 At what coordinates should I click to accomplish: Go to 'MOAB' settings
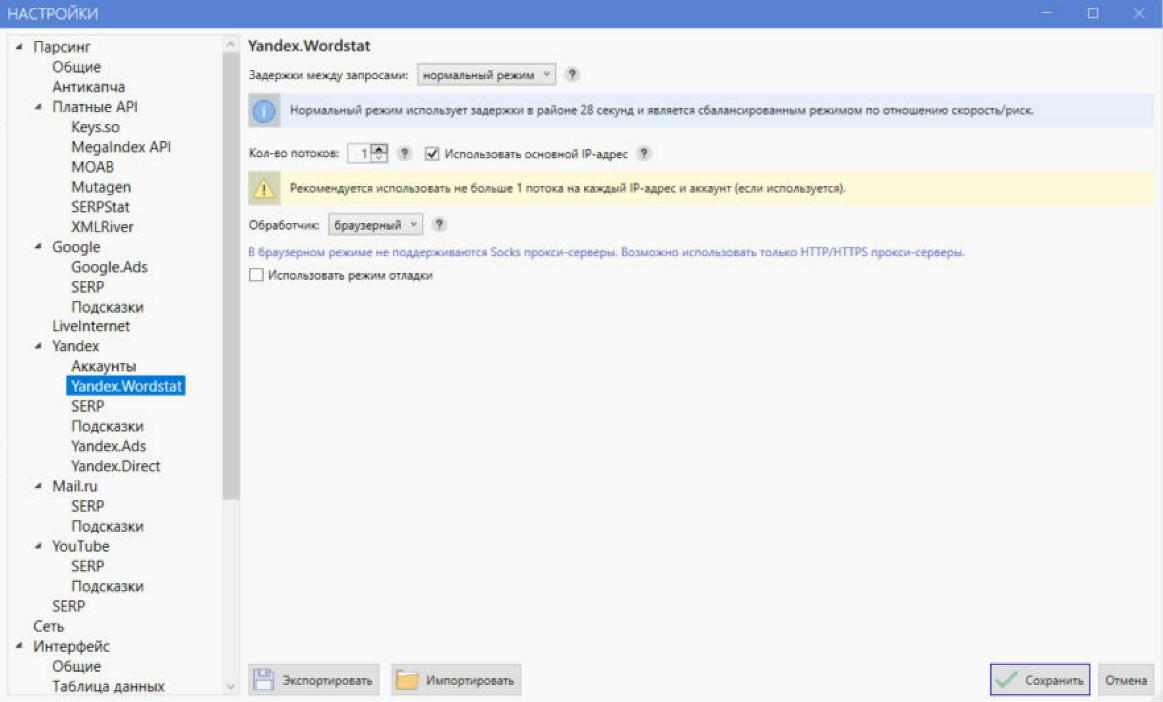[x=93, y=167]
